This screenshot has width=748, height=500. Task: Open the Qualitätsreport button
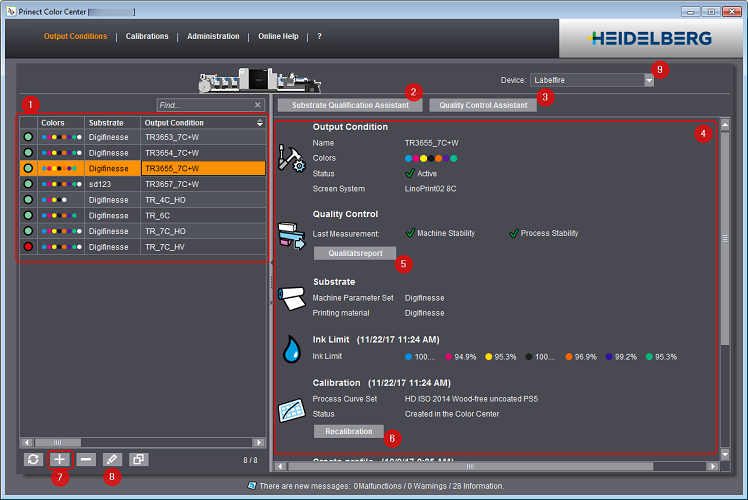point(355,253)
